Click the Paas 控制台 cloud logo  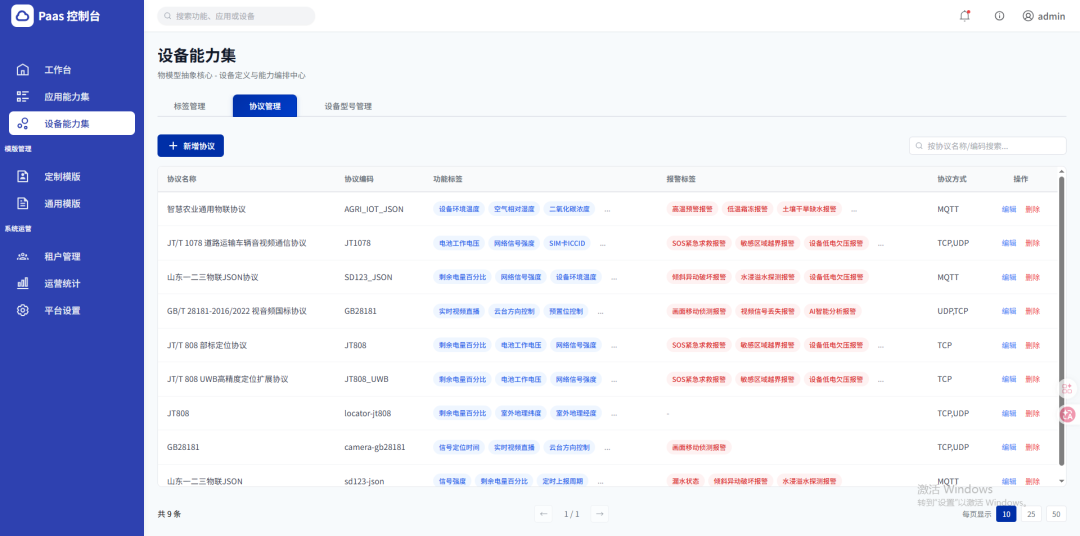pos(22,16)
